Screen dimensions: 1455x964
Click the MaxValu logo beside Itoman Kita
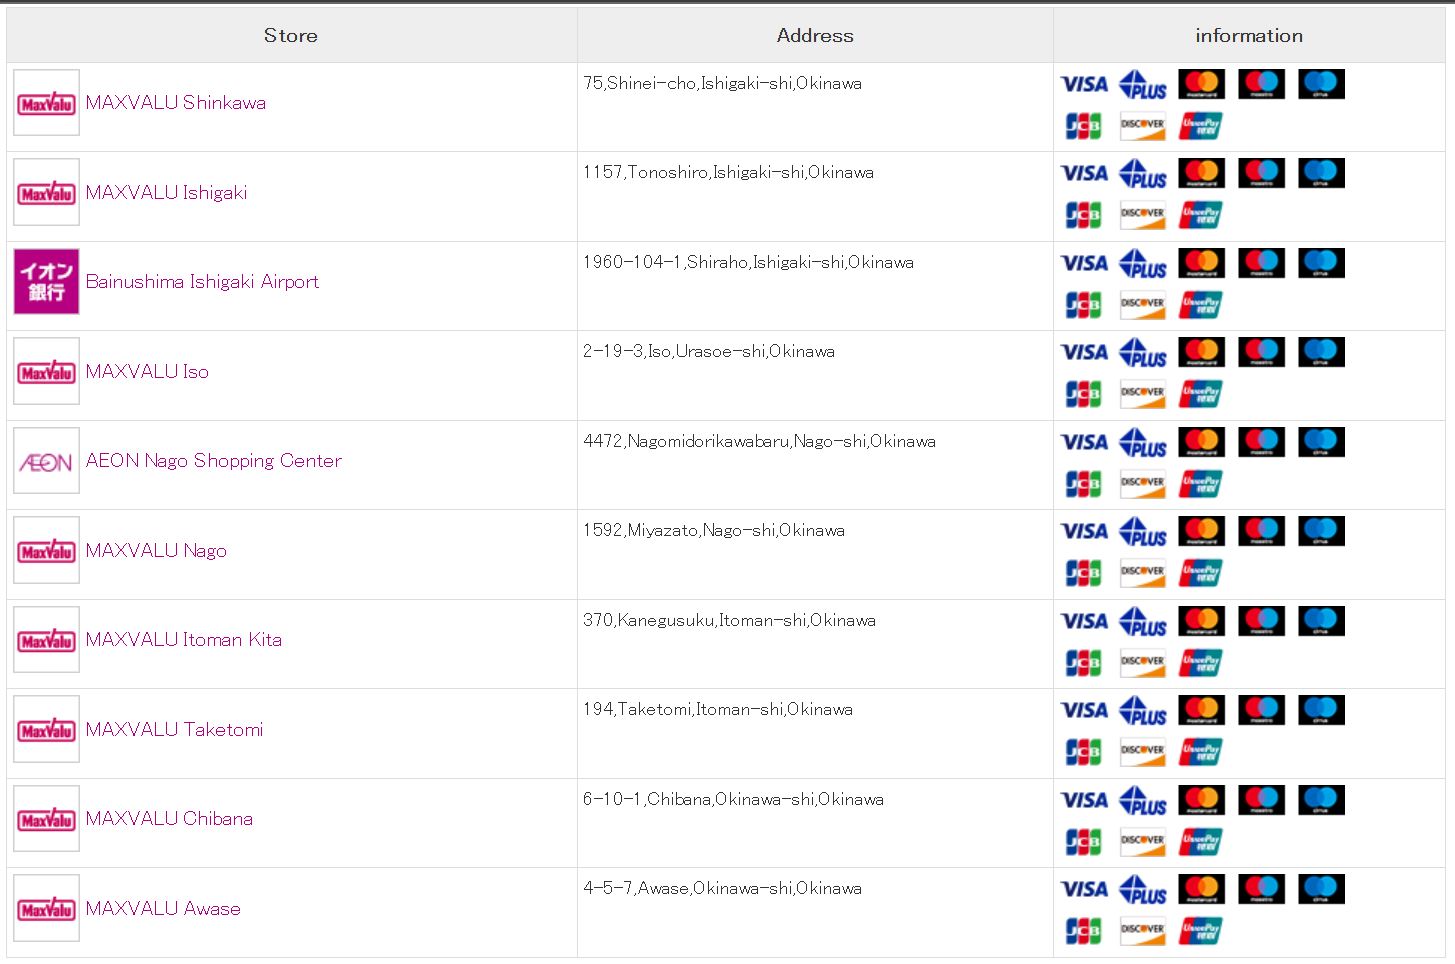(47, 639)
